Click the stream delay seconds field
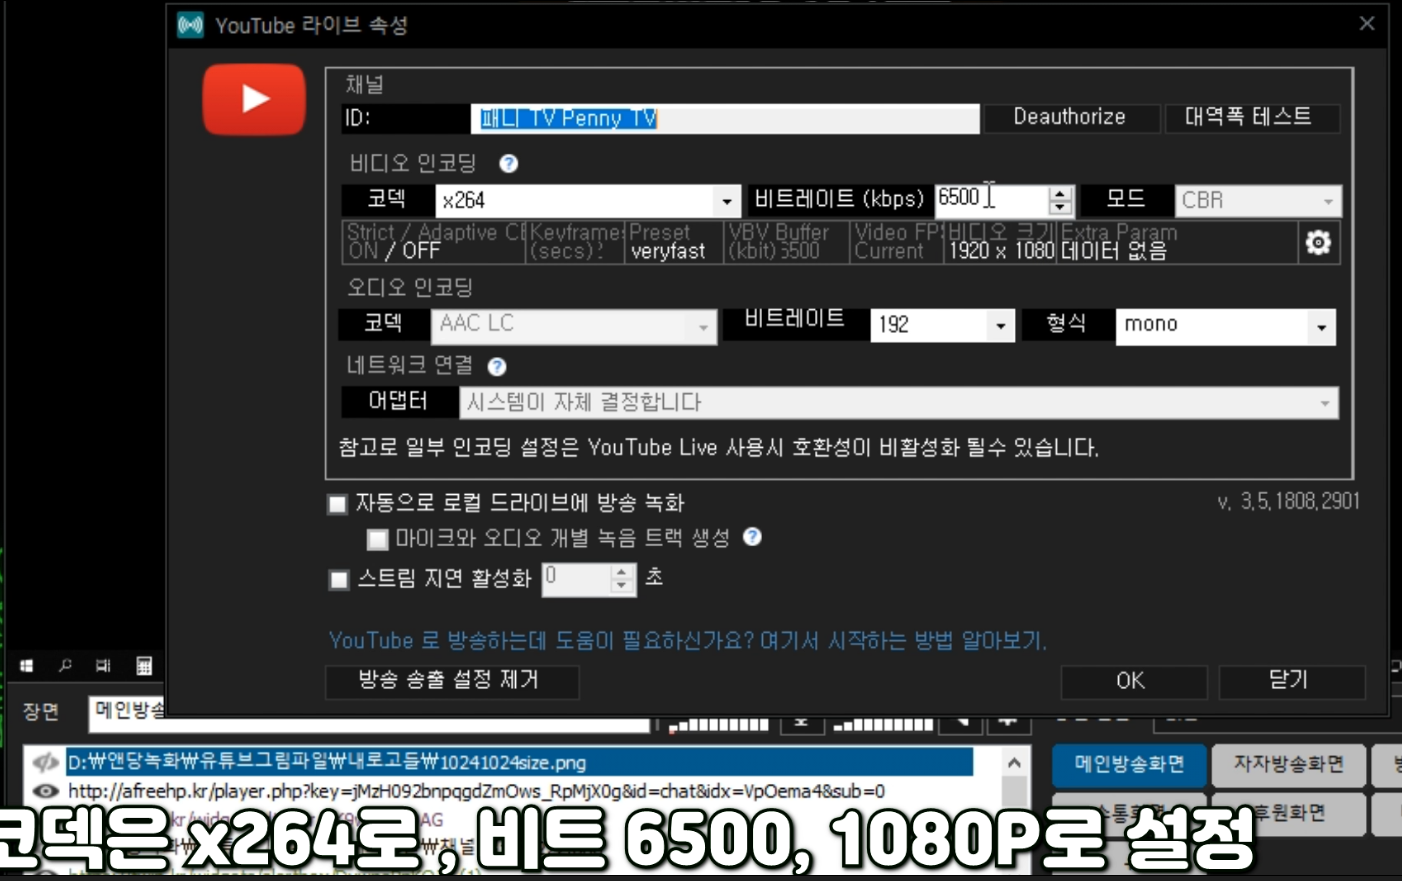 (x=576, y=579)
